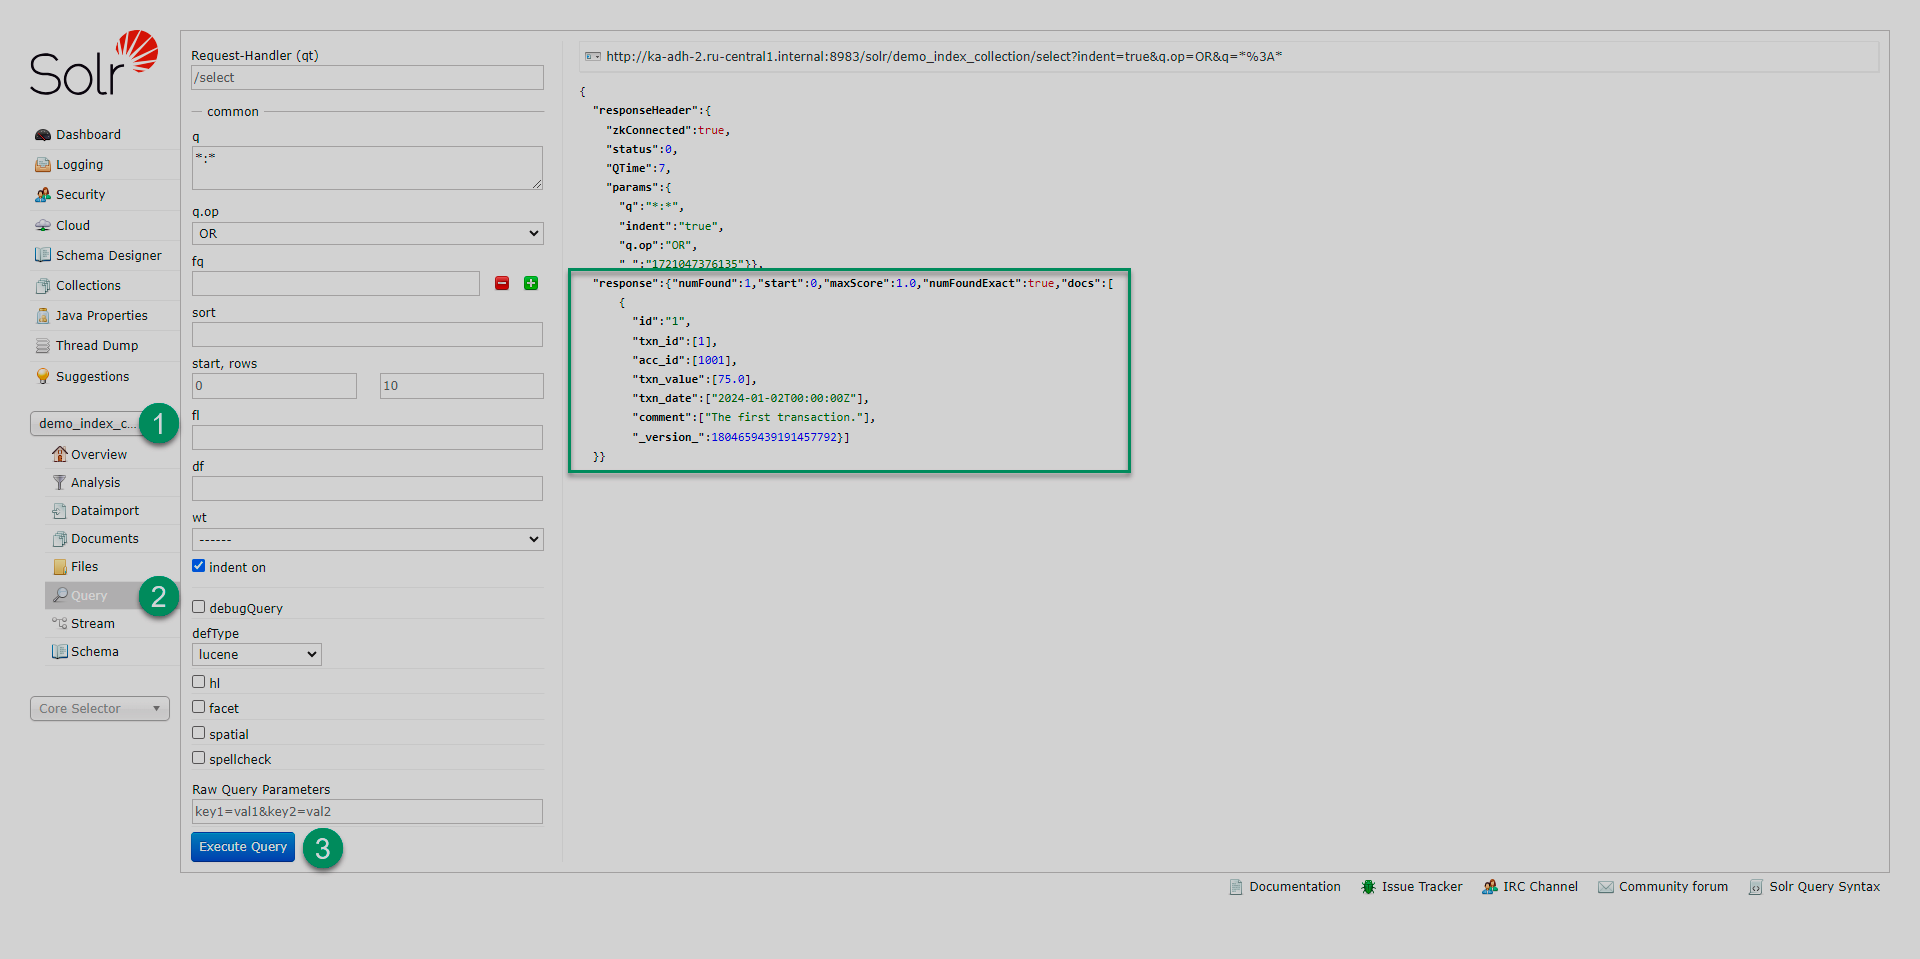Remove filter query with red minus icon

(502, 284)
